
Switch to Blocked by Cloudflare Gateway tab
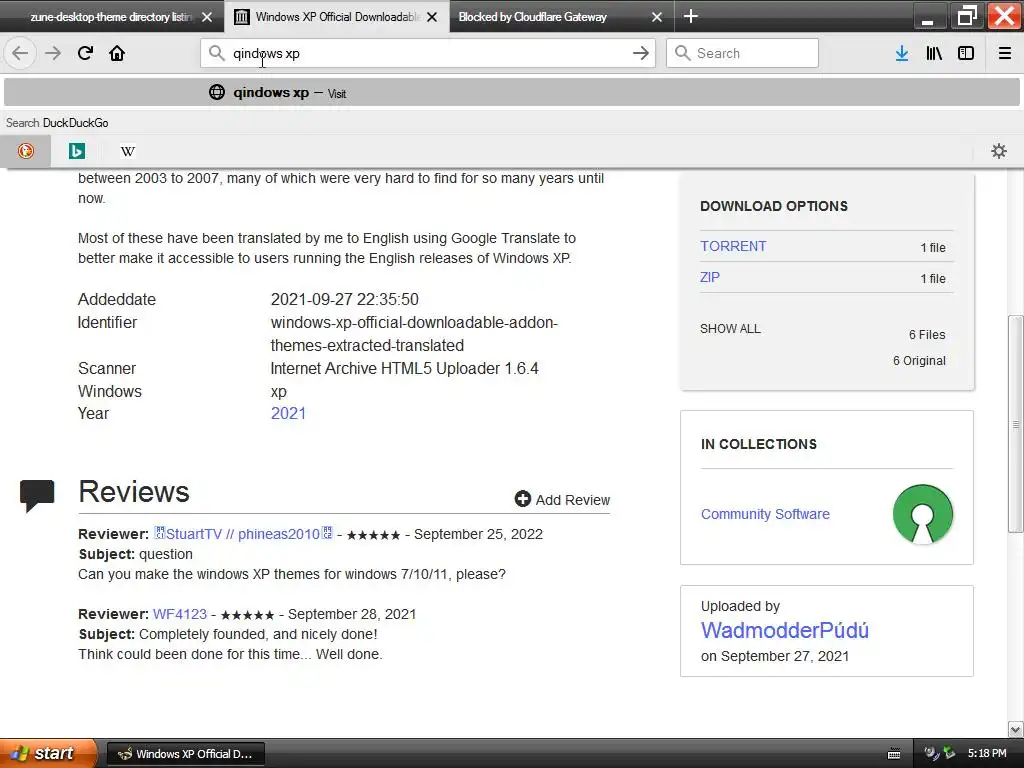point(562,17)
